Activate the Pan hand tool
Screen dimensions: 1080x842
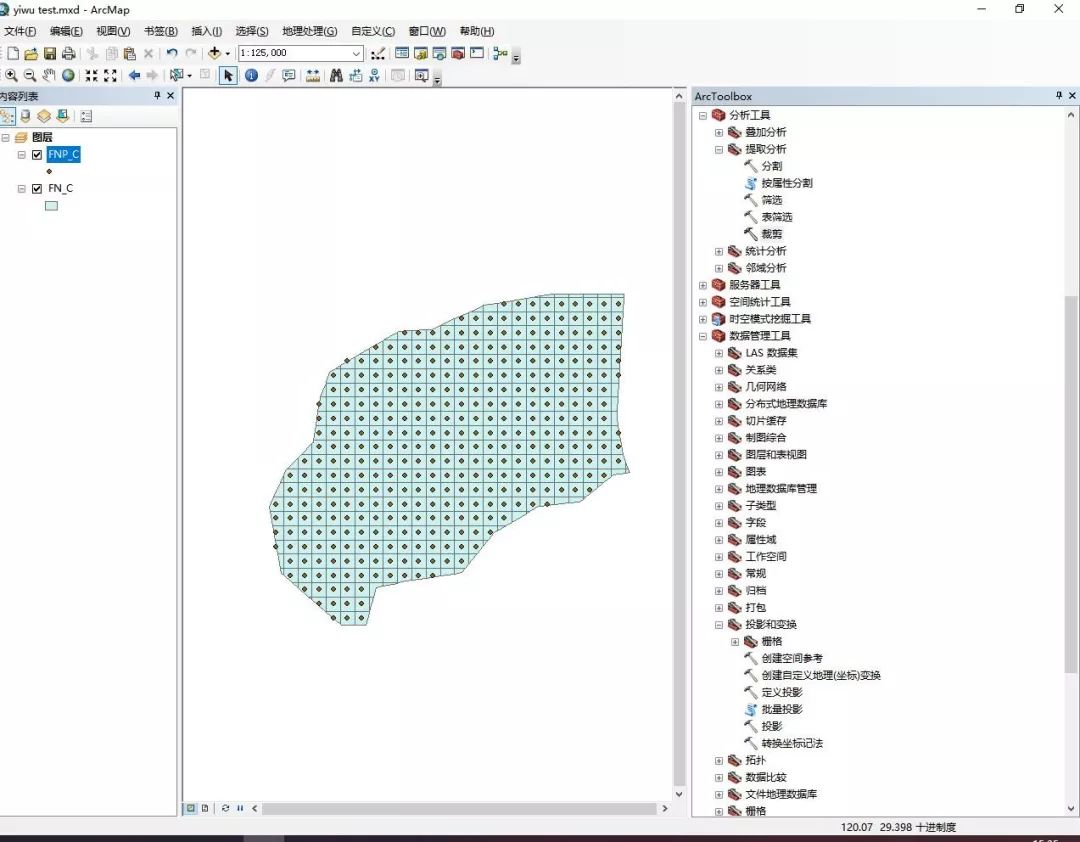point(49,75)
